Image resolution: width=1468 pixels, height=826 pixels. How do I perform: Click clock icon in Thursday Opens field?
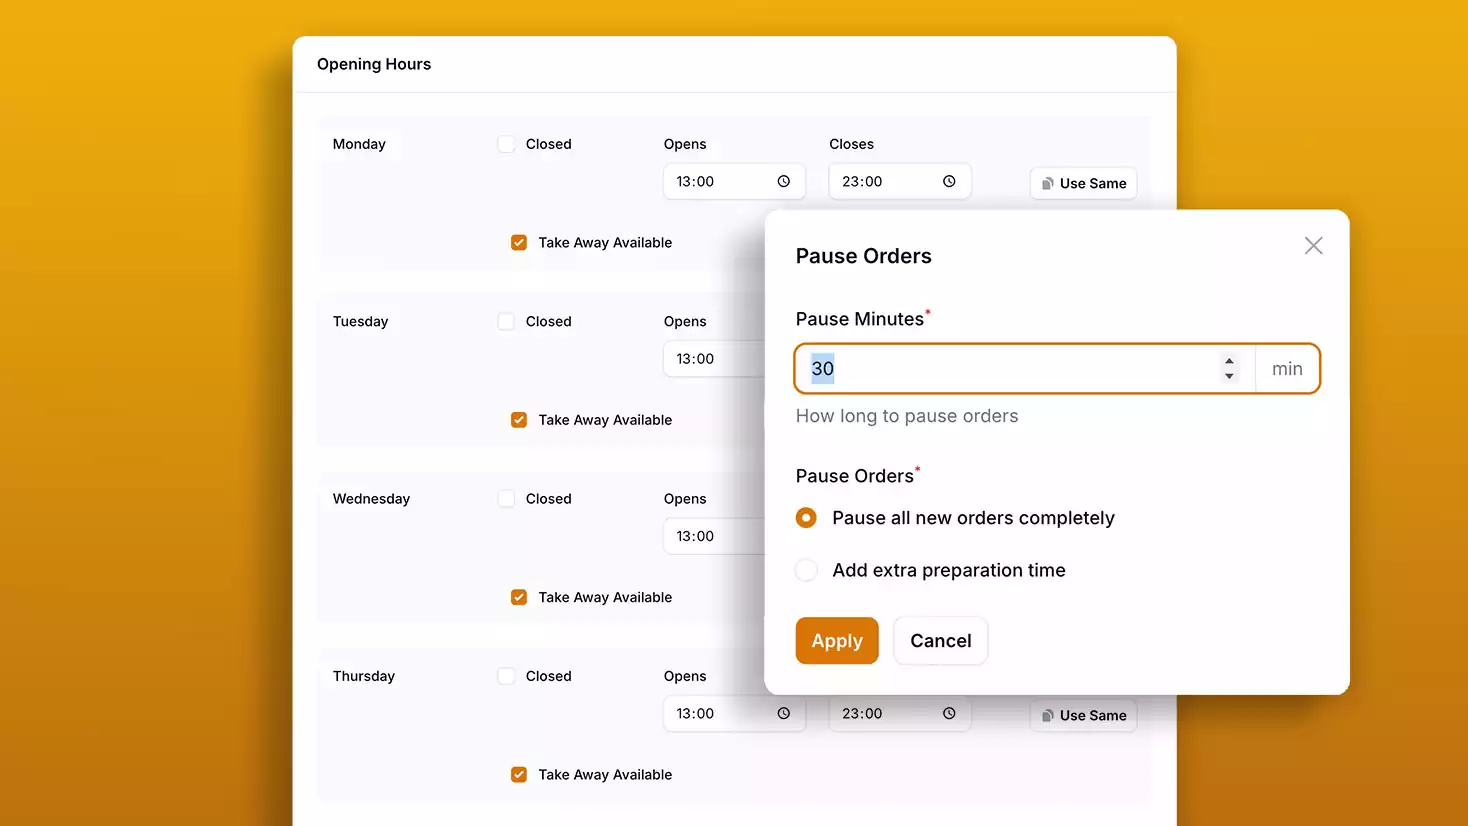(x=783, y=714)
